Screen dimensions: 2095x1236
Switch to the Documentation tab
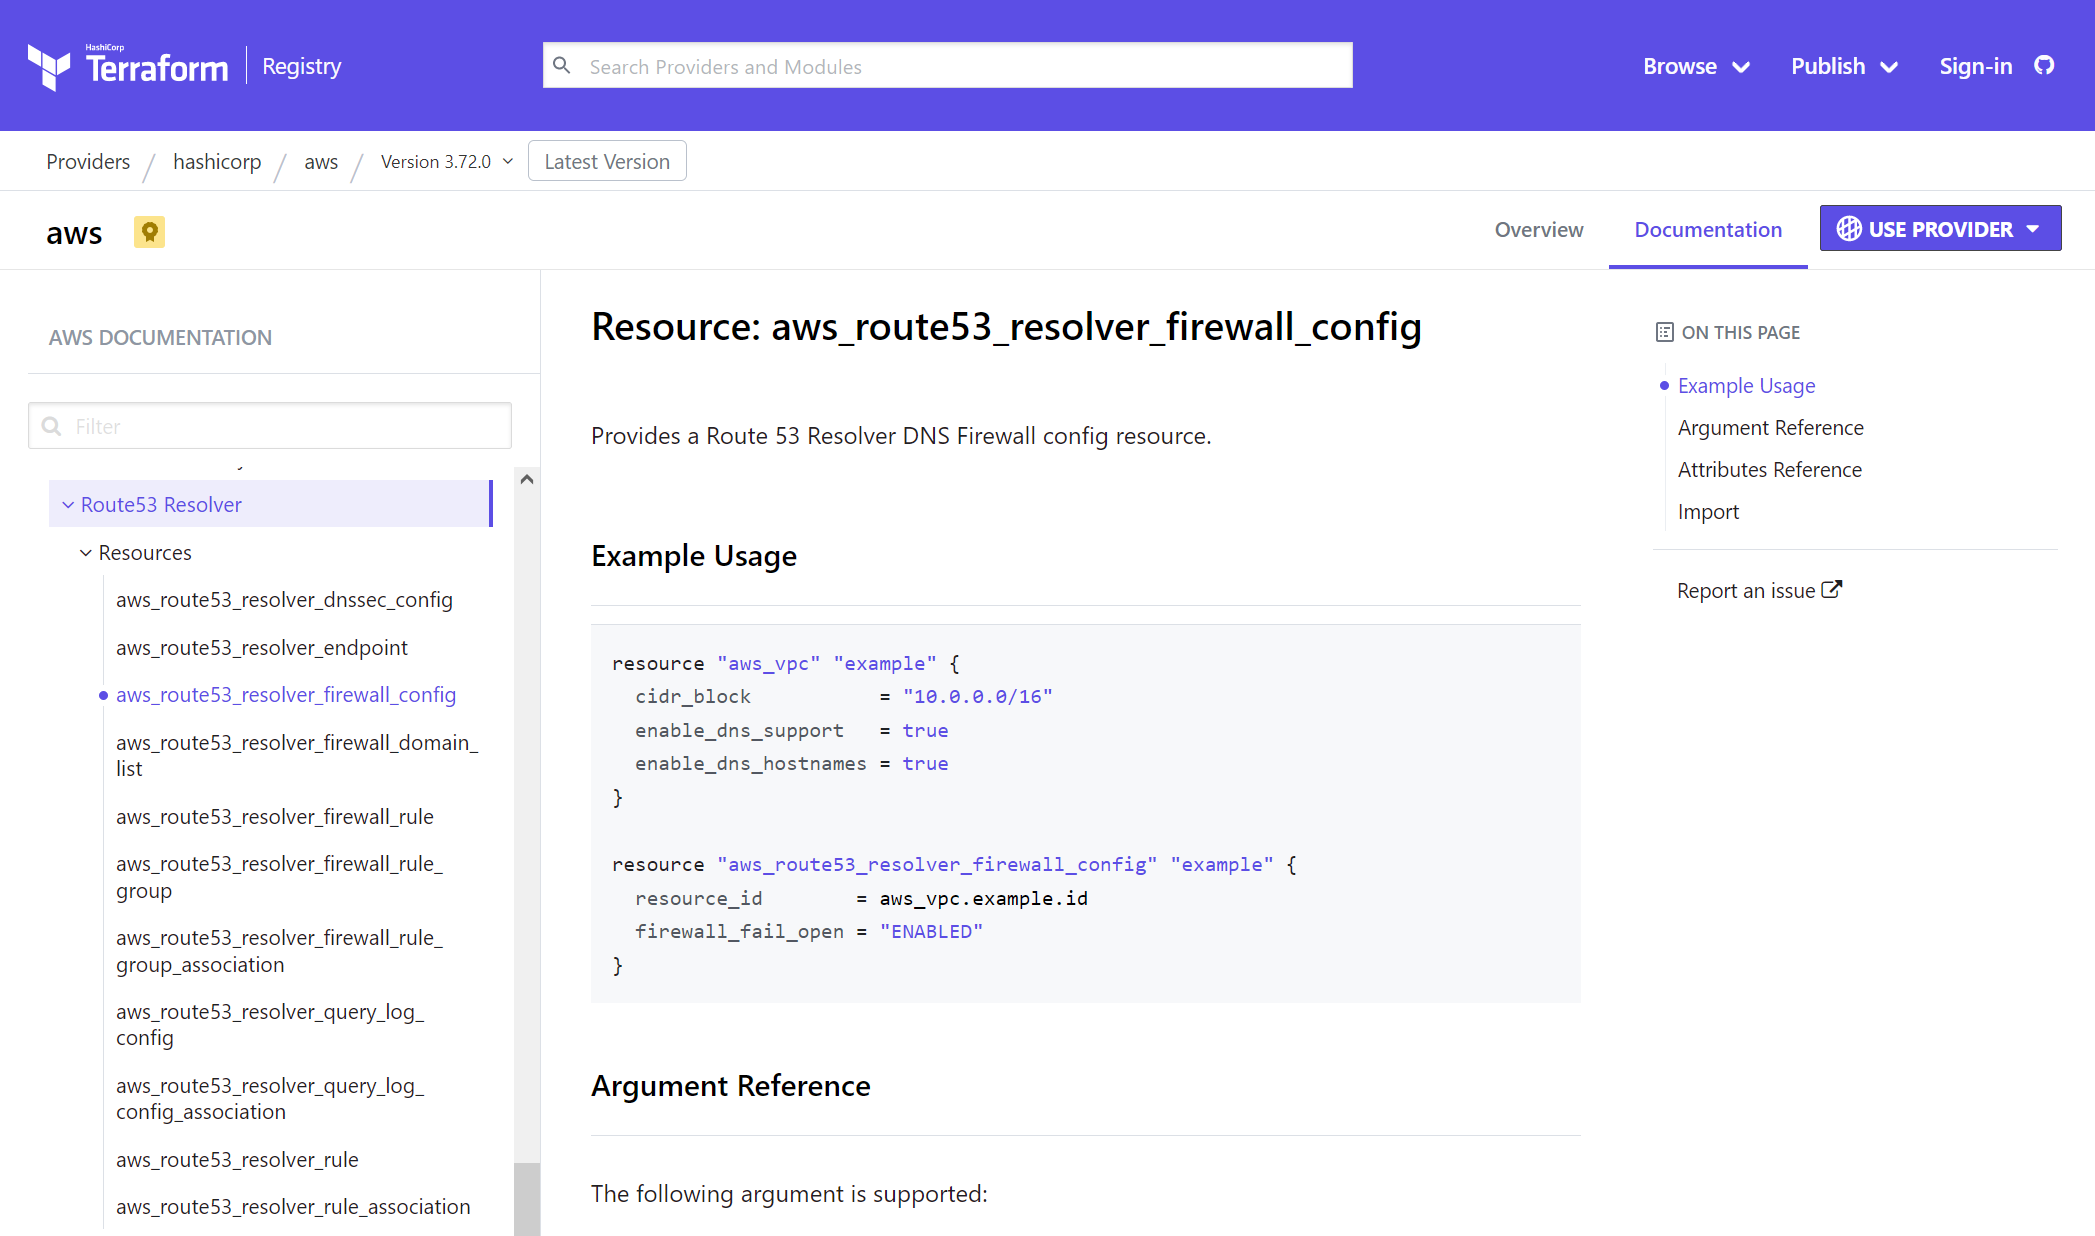point(1708,230)
